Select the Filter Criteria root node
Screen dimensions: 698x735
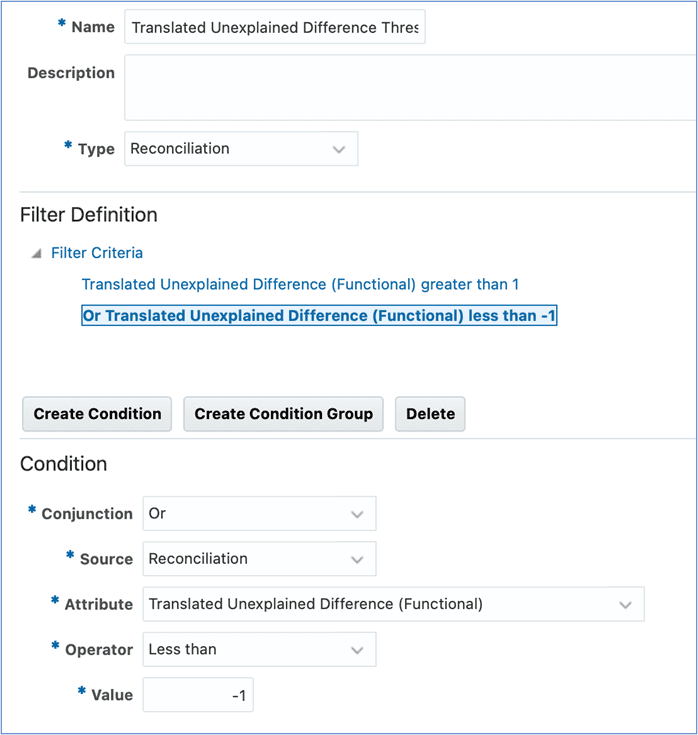pyautogui.click(x=97, y=253)
